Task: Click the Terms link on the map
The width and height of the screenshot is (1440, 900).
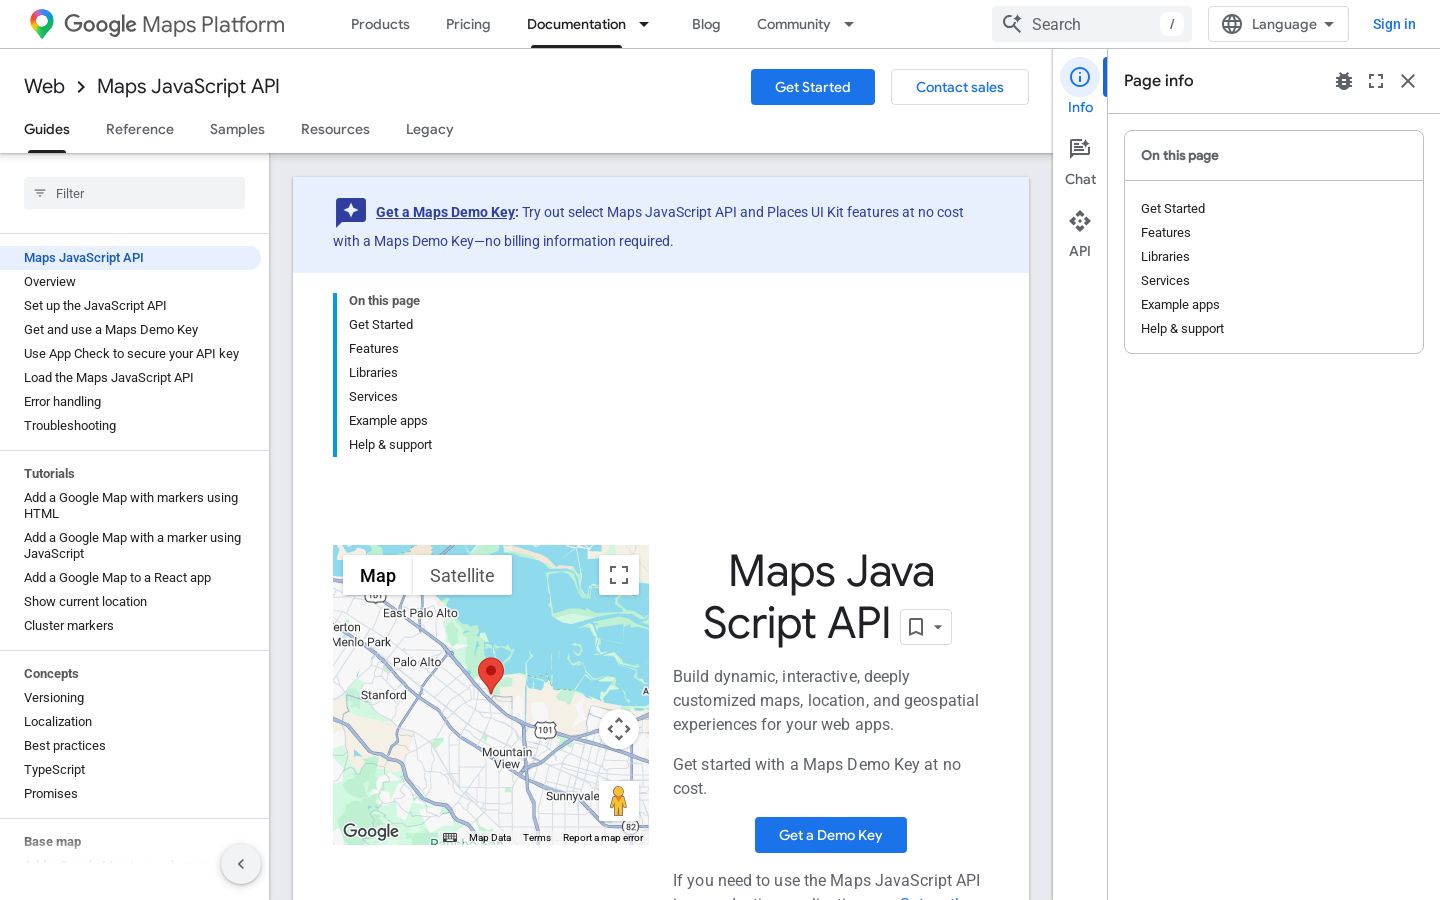Action: point(537,838)
